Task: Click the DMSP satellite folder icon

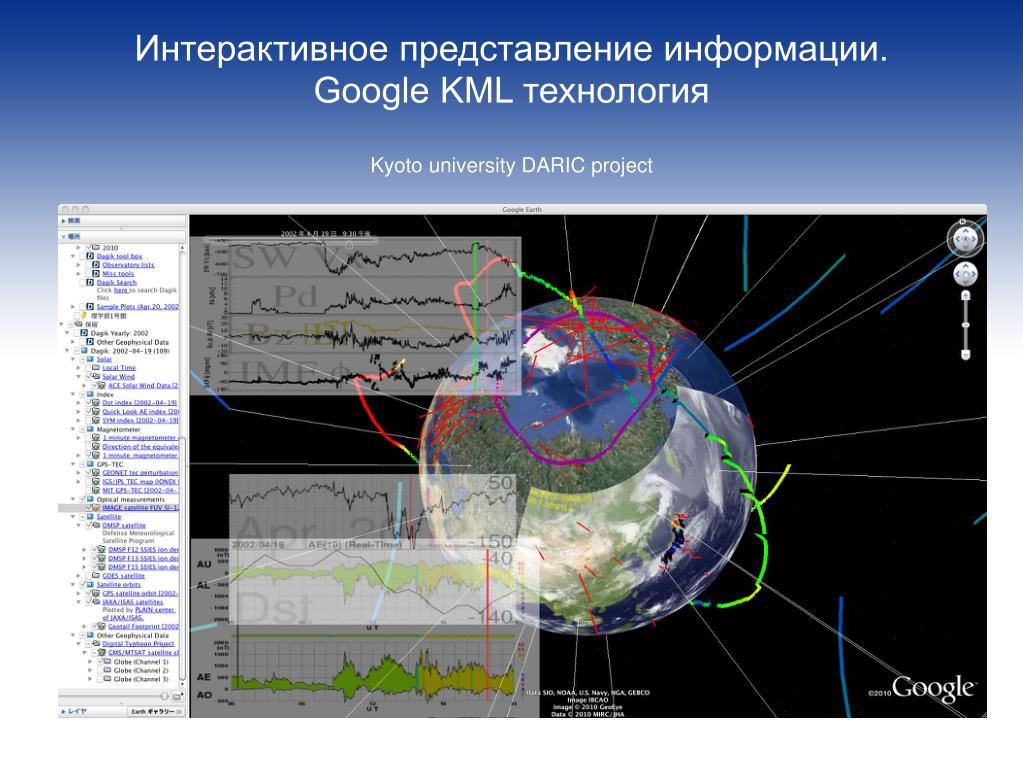Action: click(96, 525)
